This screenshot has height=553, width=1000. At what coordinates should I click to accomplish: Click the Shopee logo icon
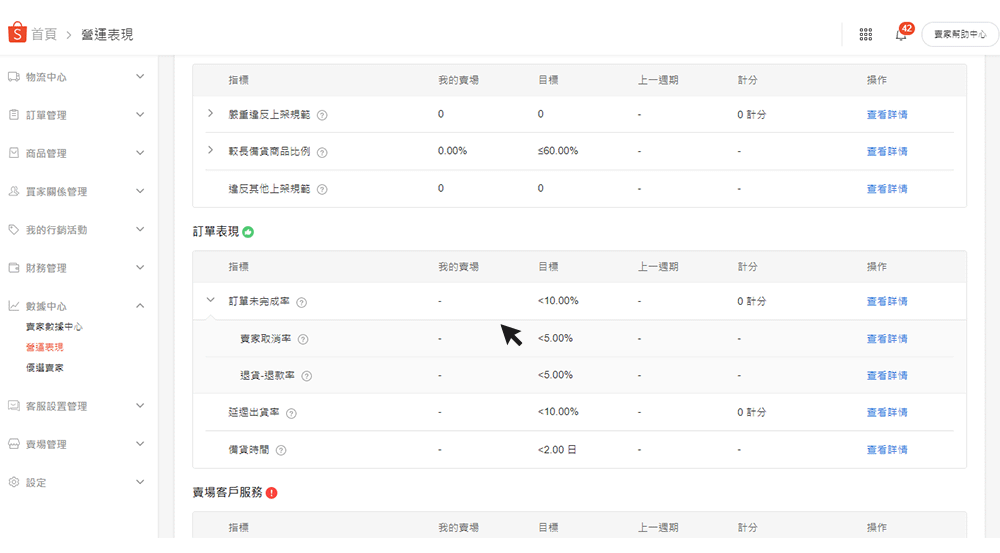pos(17,34)
